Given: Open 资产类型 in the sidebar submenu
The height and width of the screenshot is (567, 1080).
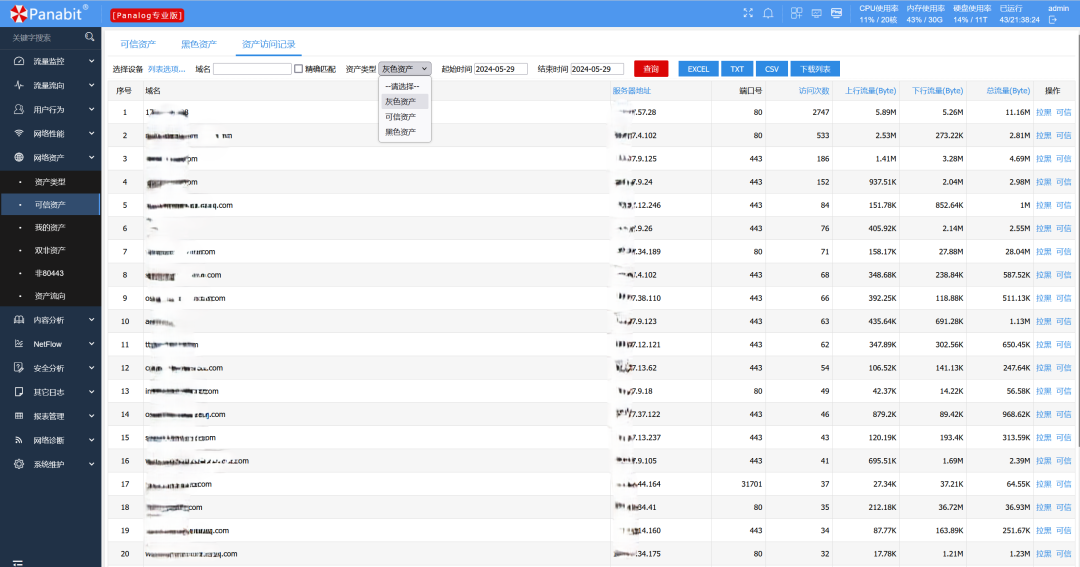Looking at the screenshot, I should (x=50, y=182).
